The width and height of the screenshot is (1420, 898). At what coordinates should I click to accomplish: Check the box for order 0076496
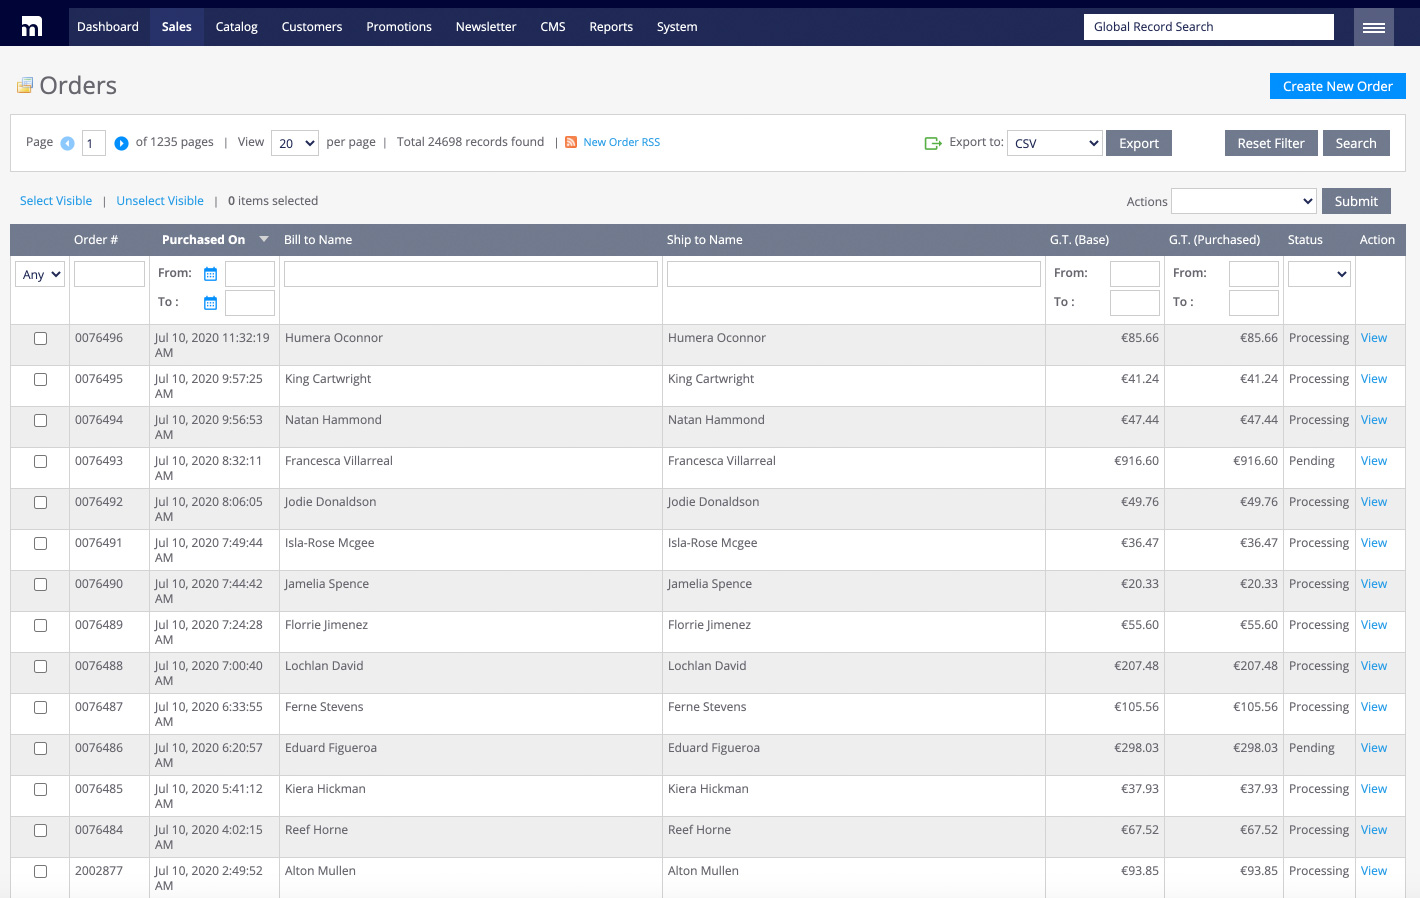(x=41, y=339)
